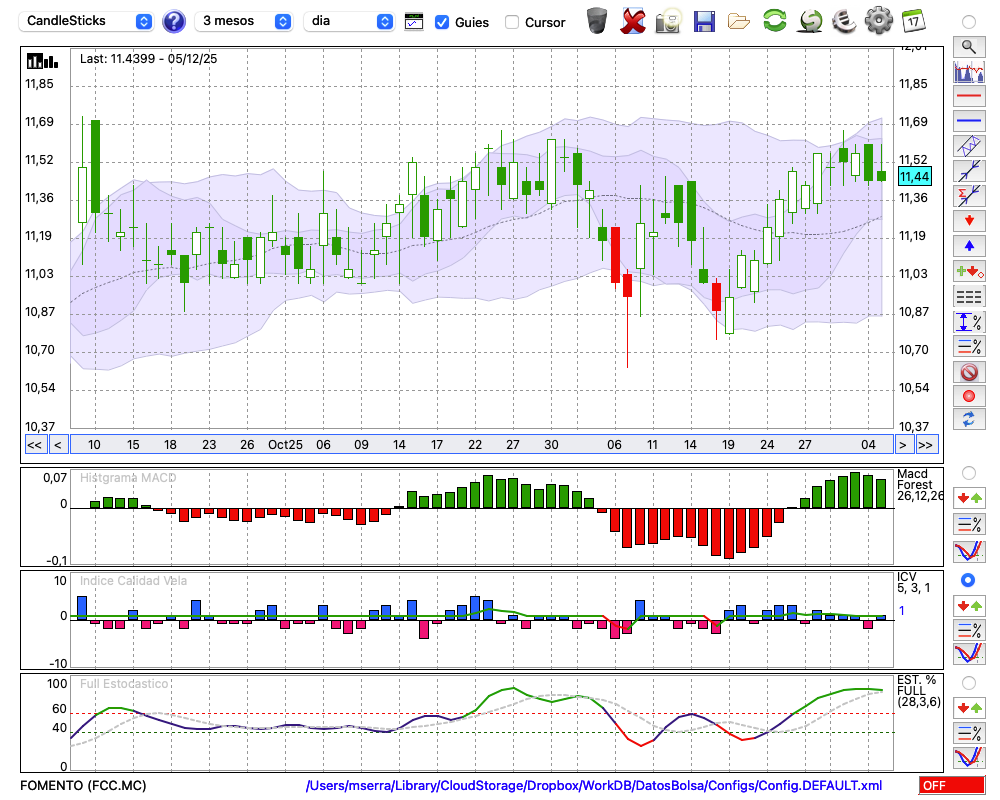Click the main chart lines percent icon
Viewport: 1000px width, 800px height.
tap(969, 346)
